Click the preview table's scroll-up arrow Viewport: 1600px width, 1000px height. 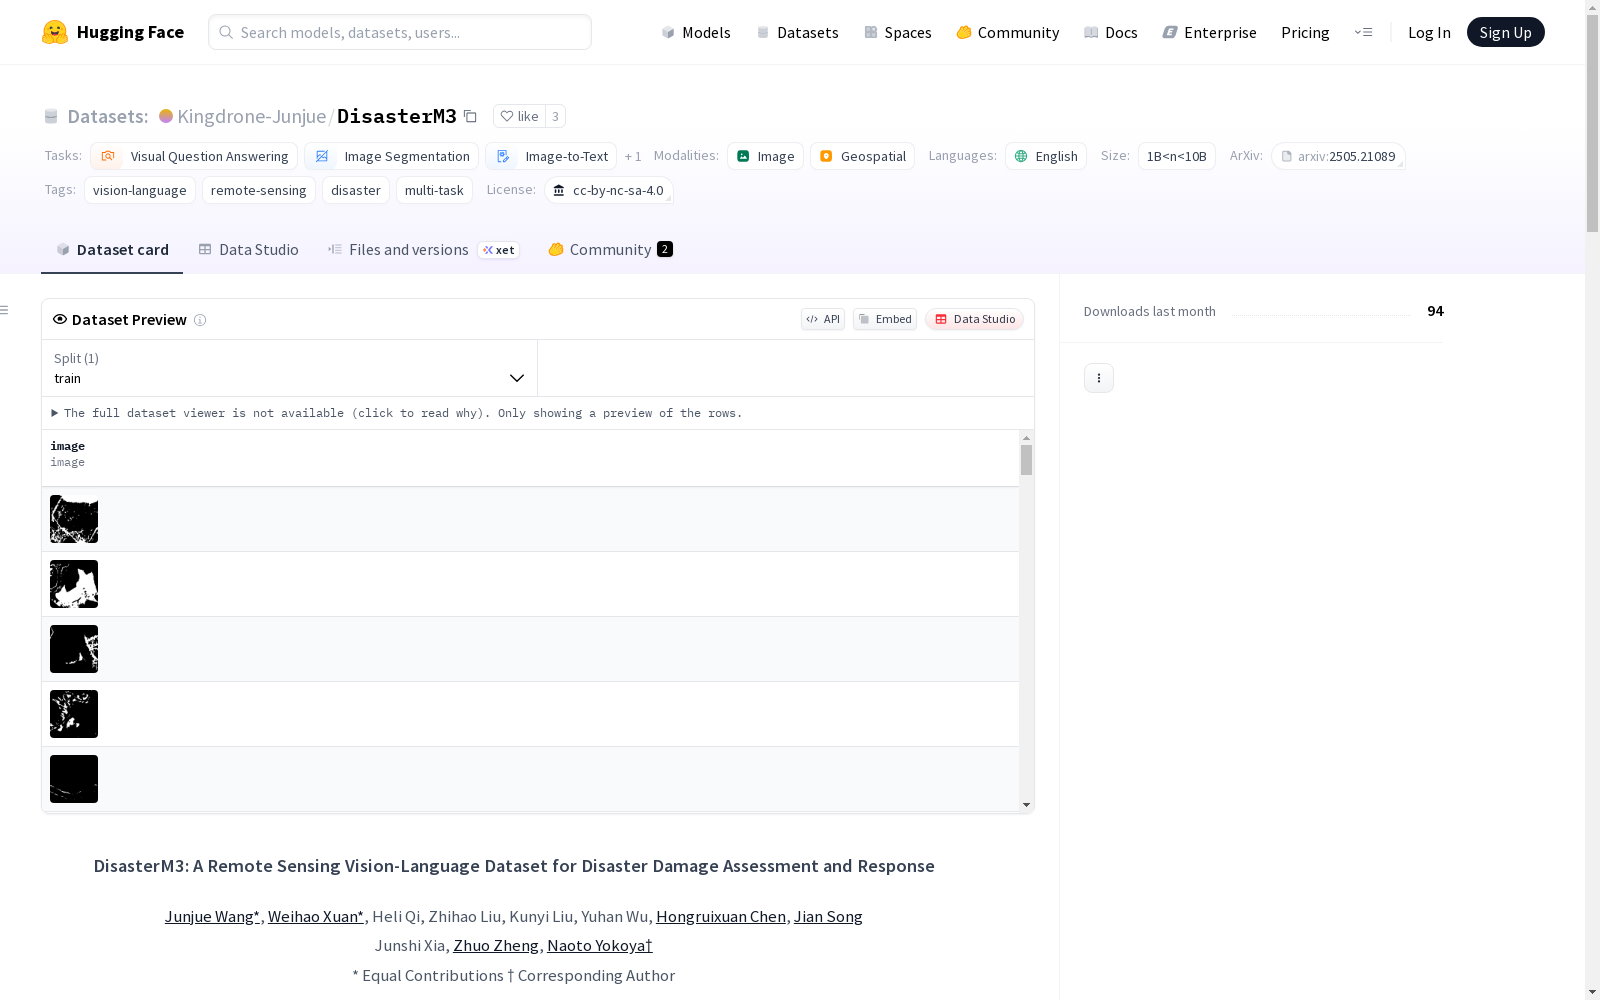(1026, 438)
